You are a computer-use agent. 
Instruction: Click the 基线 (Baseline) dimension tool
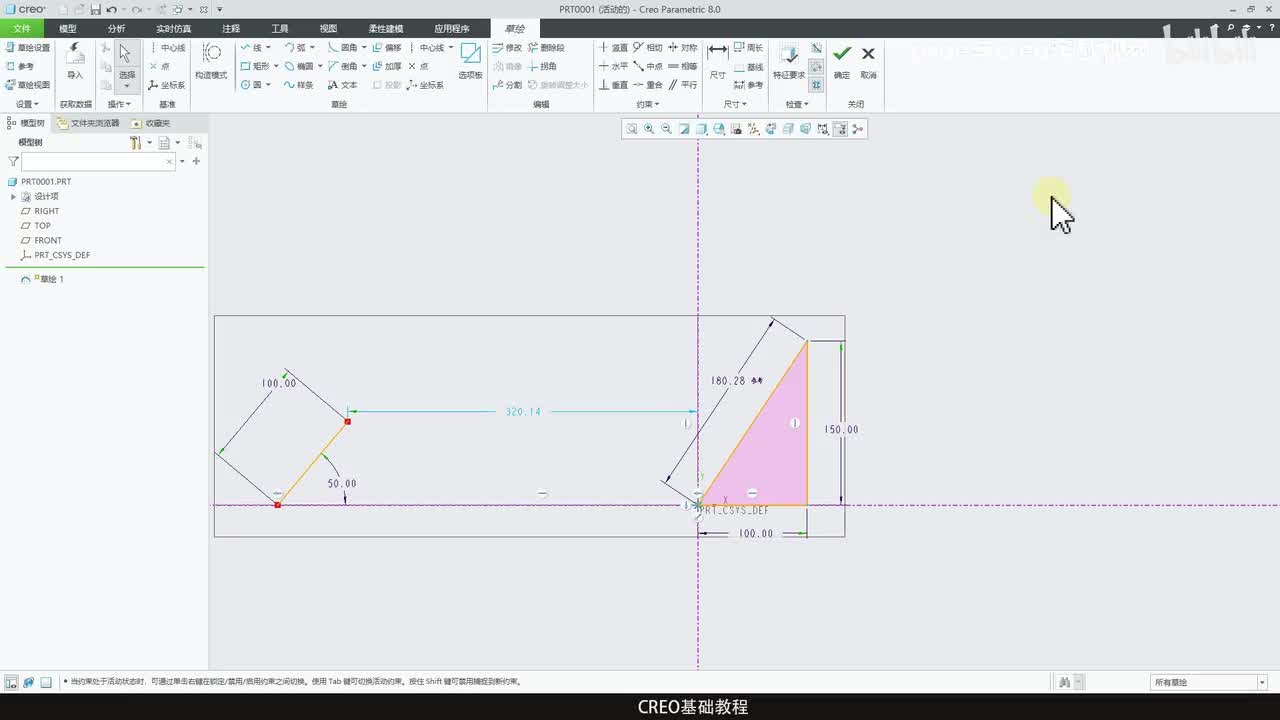[x=748, y=66]
